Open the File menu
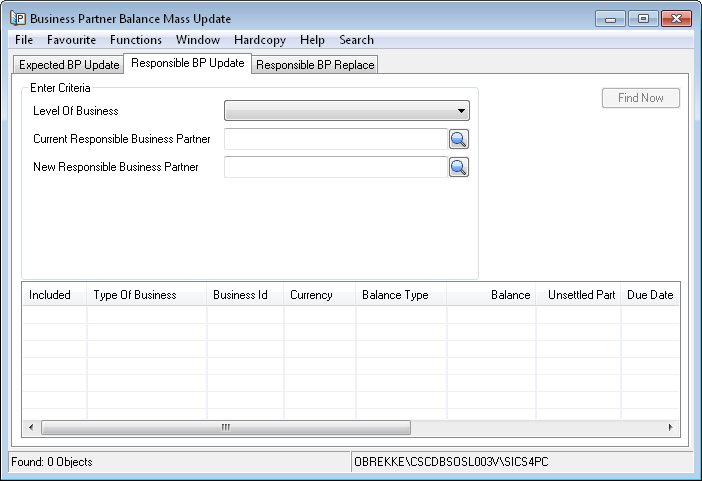Image resolution: width=702 pixels, height=481 pixels. coord(24,40)
